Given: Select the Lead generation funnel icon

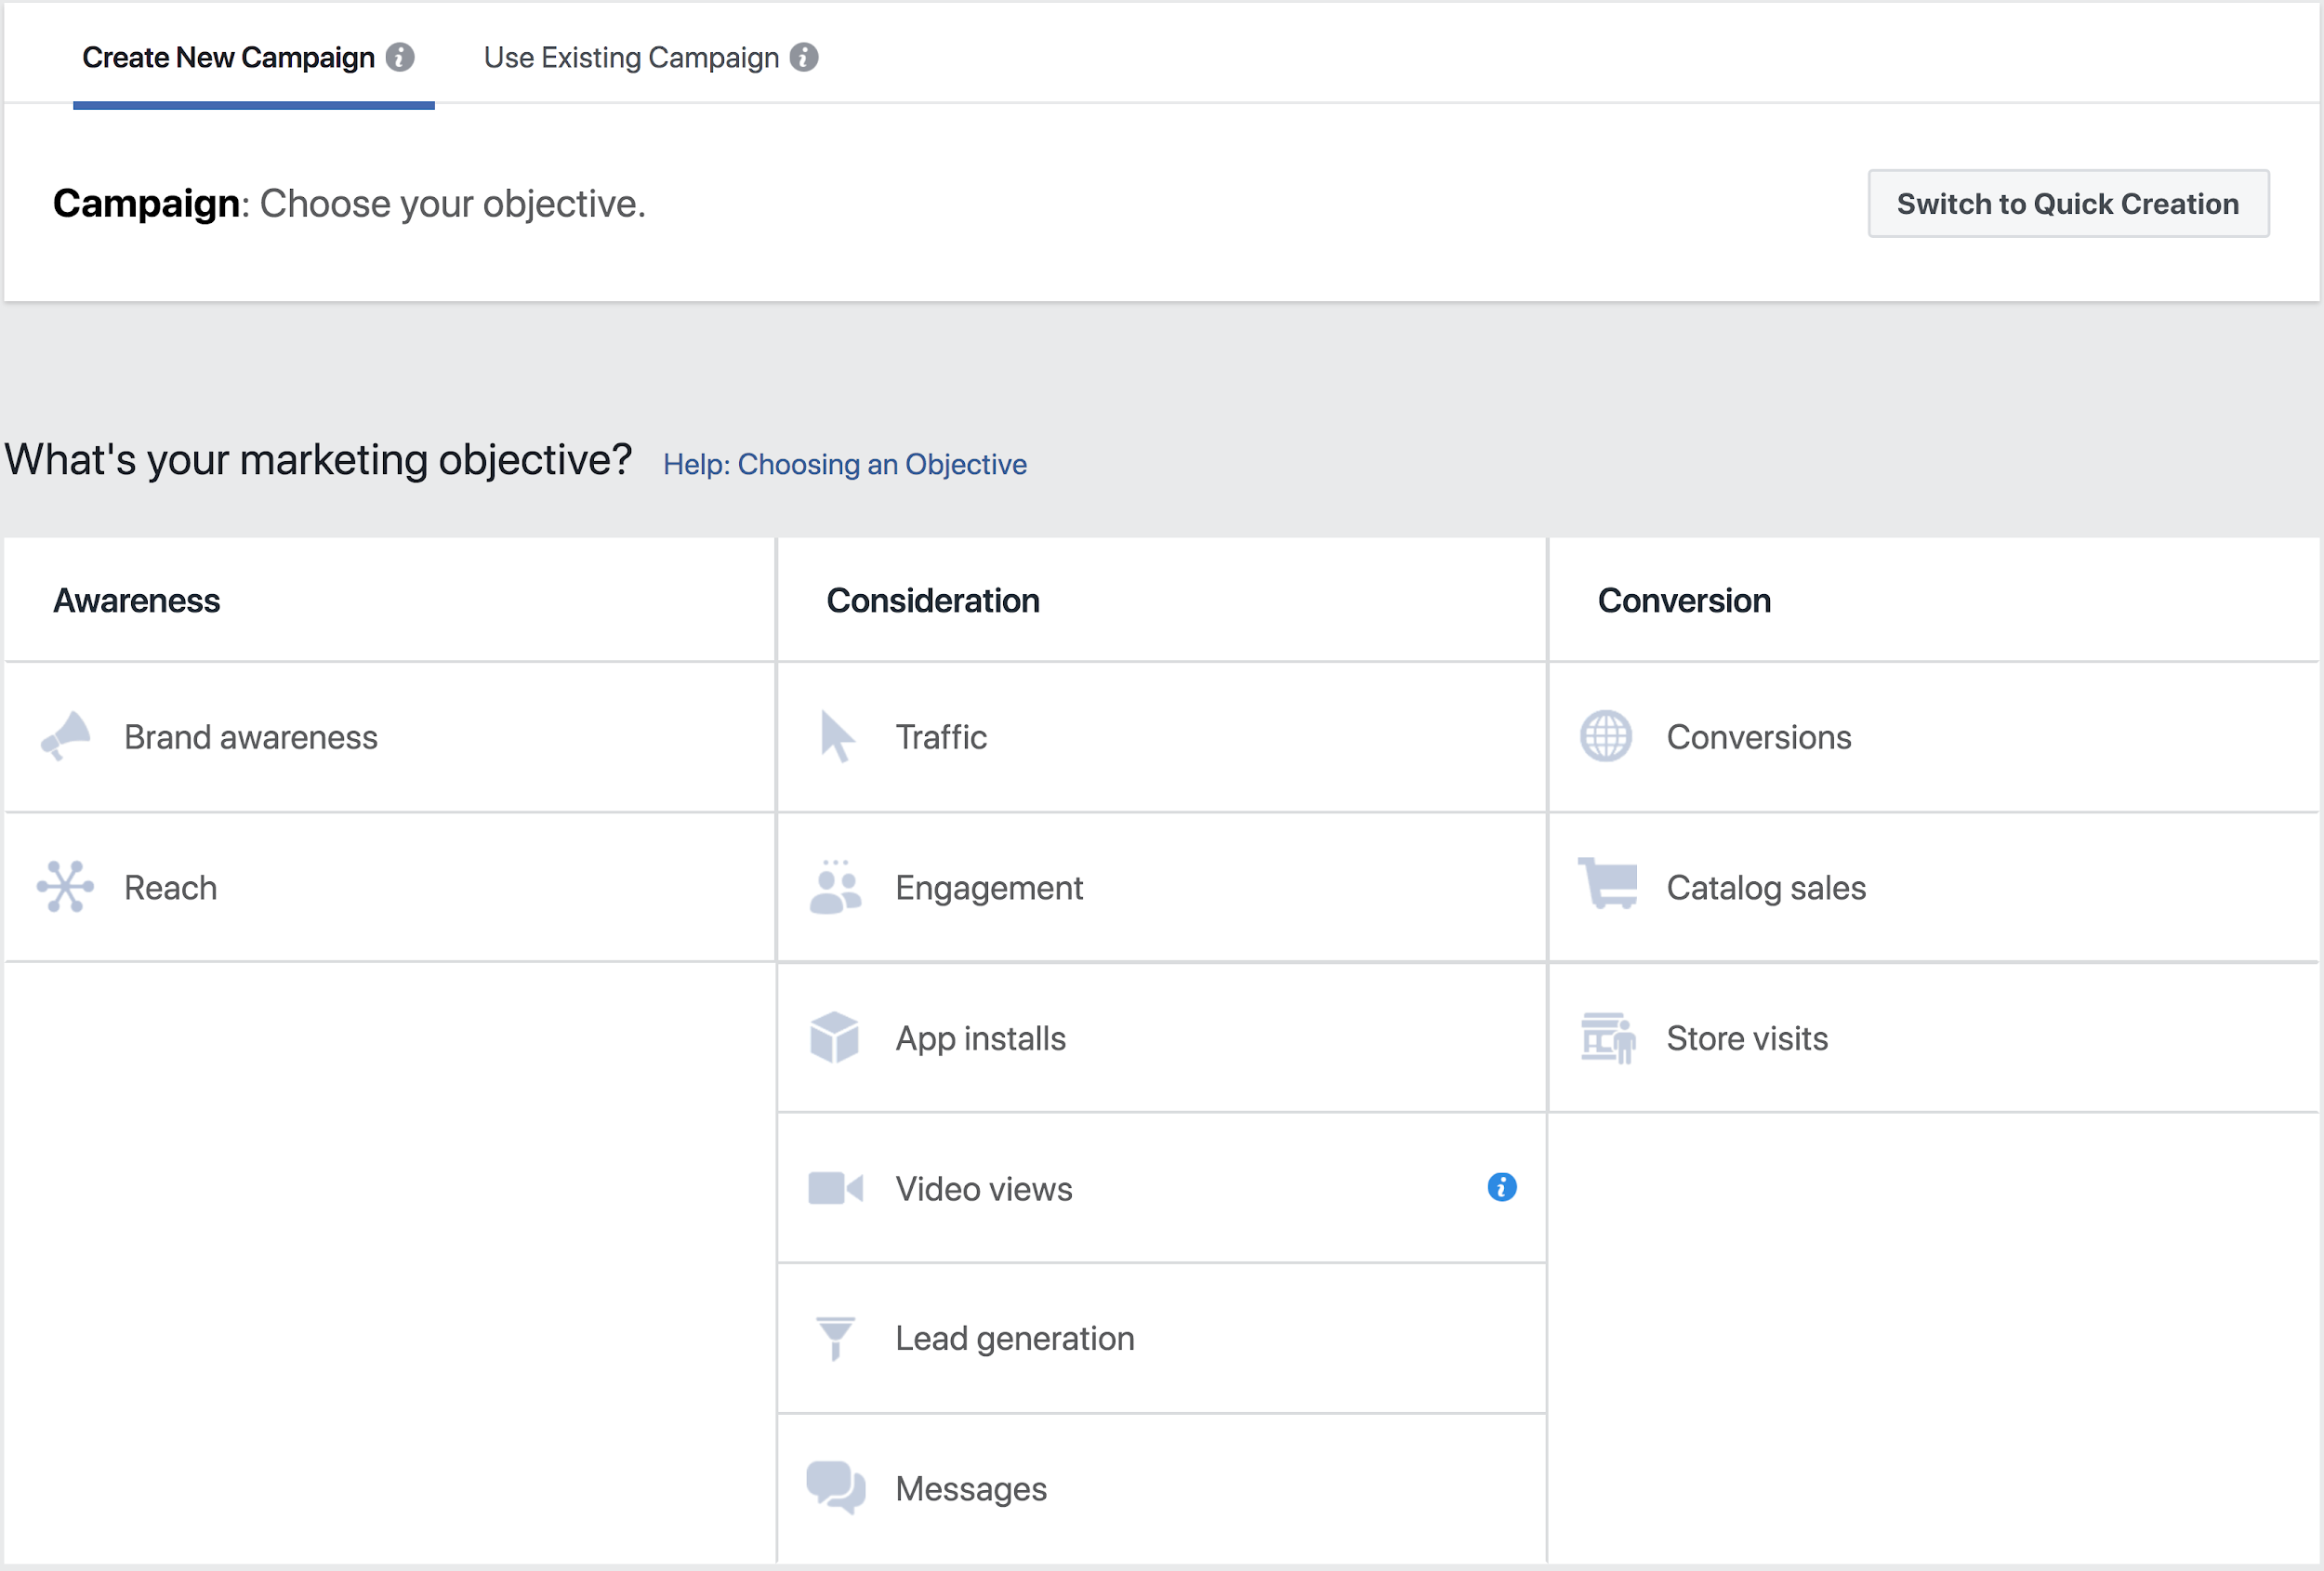Looking at the screenshot, I should 836,1336.
